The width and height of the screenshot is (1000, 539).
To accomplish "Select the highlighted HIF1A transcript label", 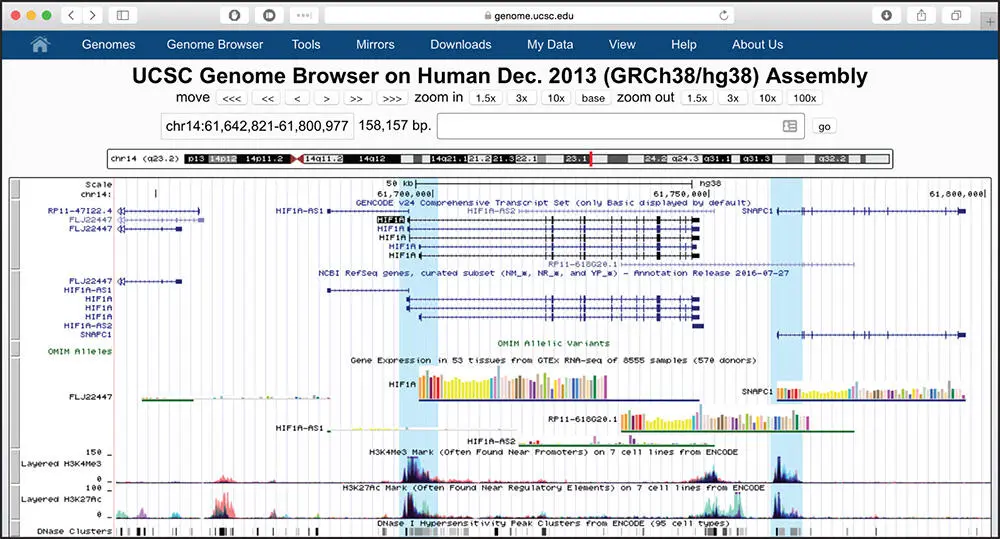I will 391,220.
